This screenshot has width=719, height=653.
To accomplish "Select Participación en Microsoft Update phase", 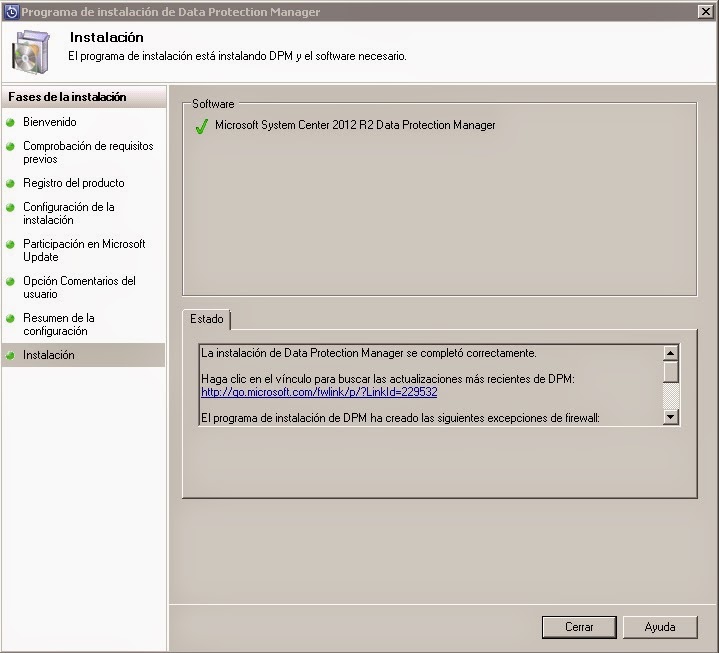I will click(x=84, y=250).
